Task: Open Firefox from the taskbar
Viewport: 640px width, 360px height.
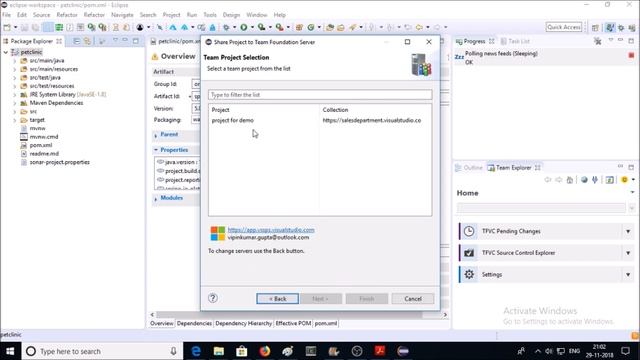Action: (x=264, y=351)
